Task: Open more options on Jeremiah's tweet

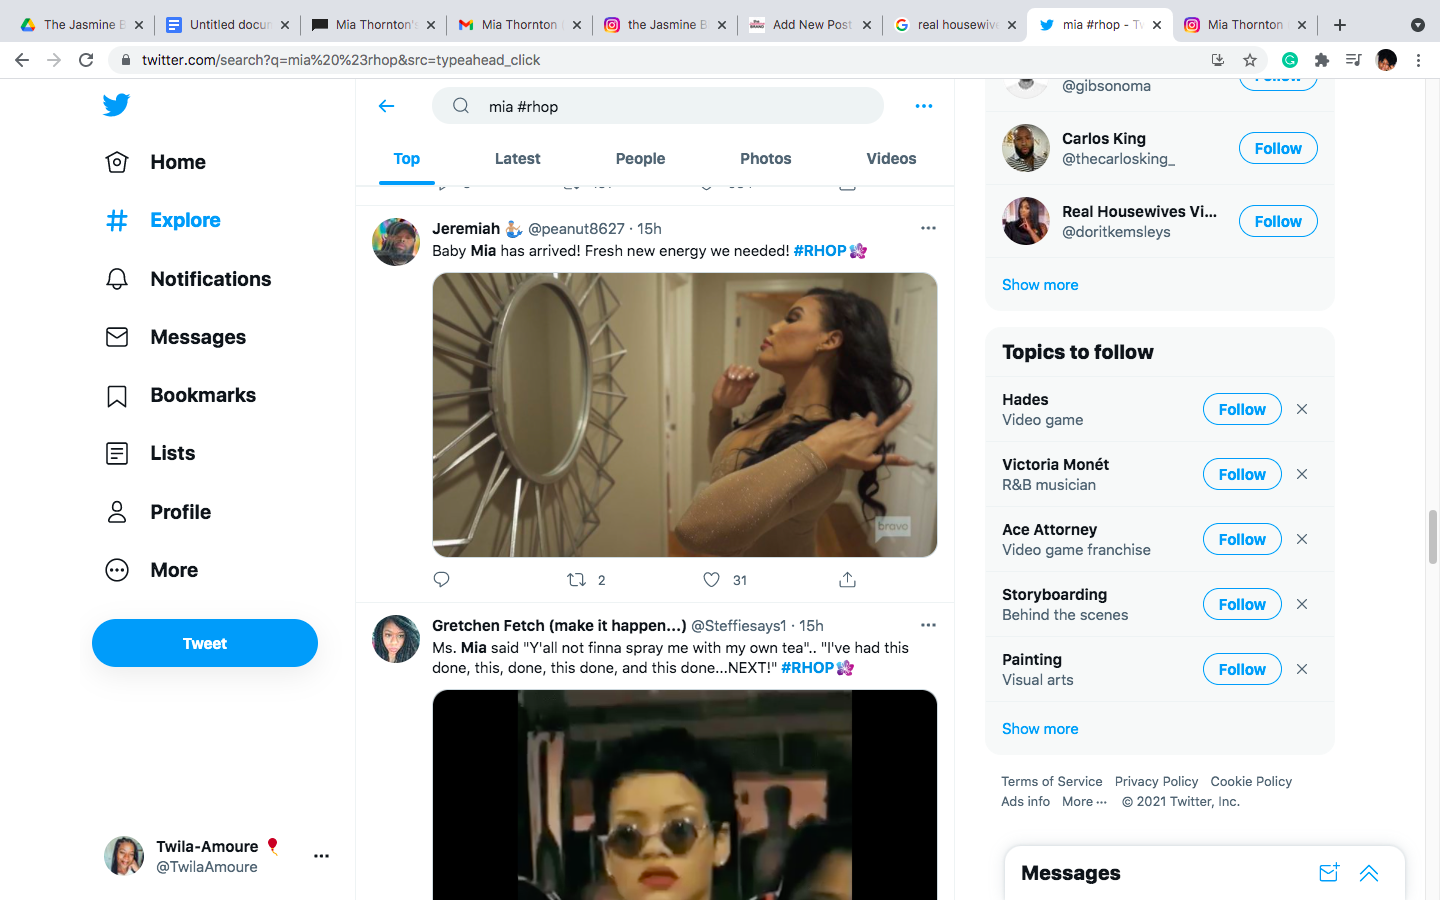Action: click(x=928, y=228)
